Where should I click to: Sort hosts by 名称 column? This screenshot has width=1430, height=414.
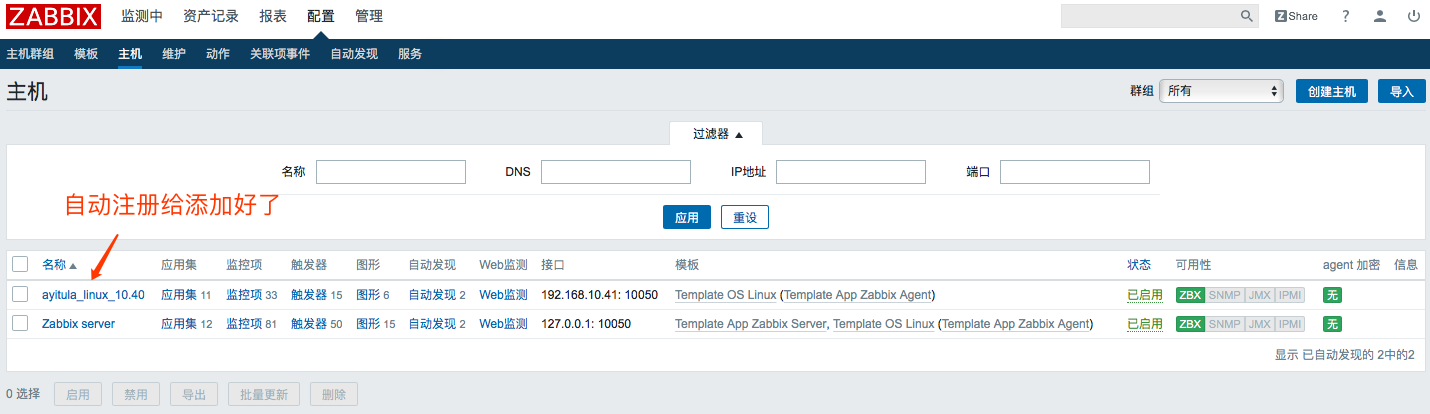tap(59, 265)
